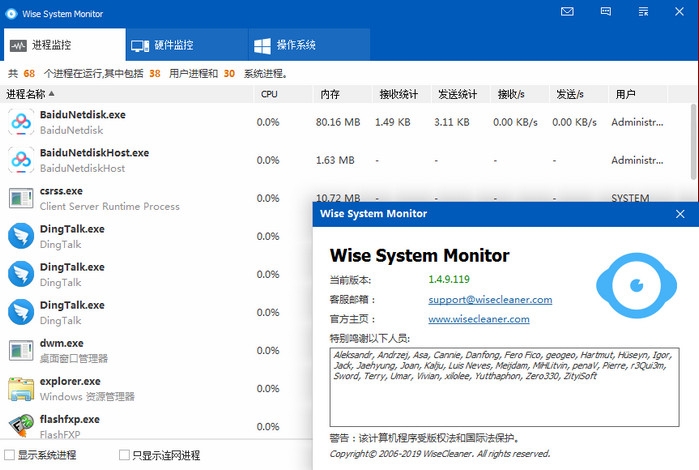Switch to 硬件监控 tab

187,45
